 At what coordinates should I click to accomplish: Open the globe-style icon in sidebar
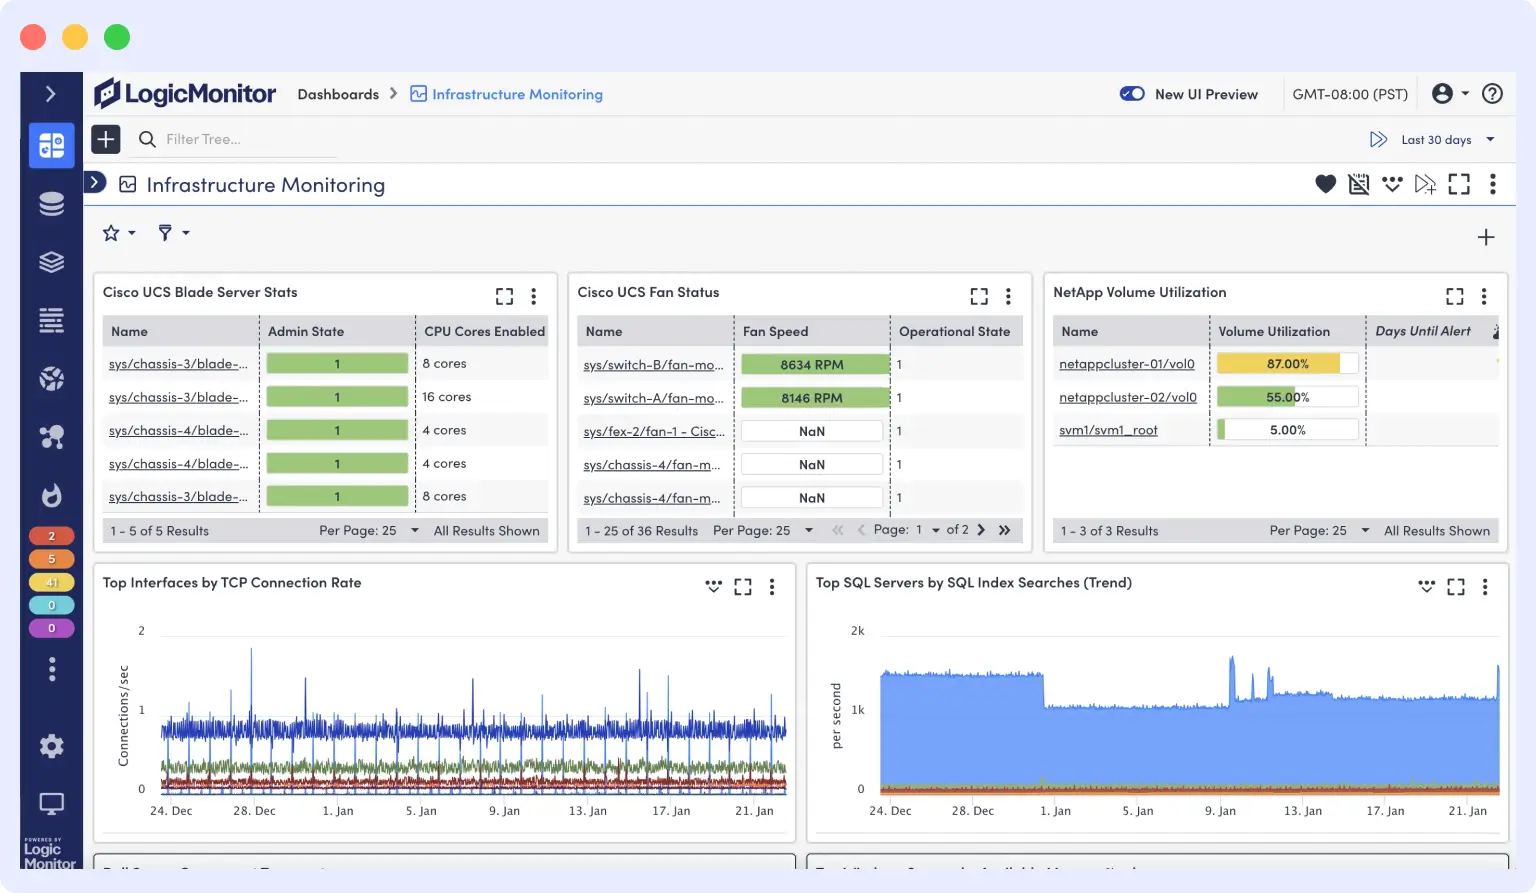pyautogui.click(x=51, y=378)
